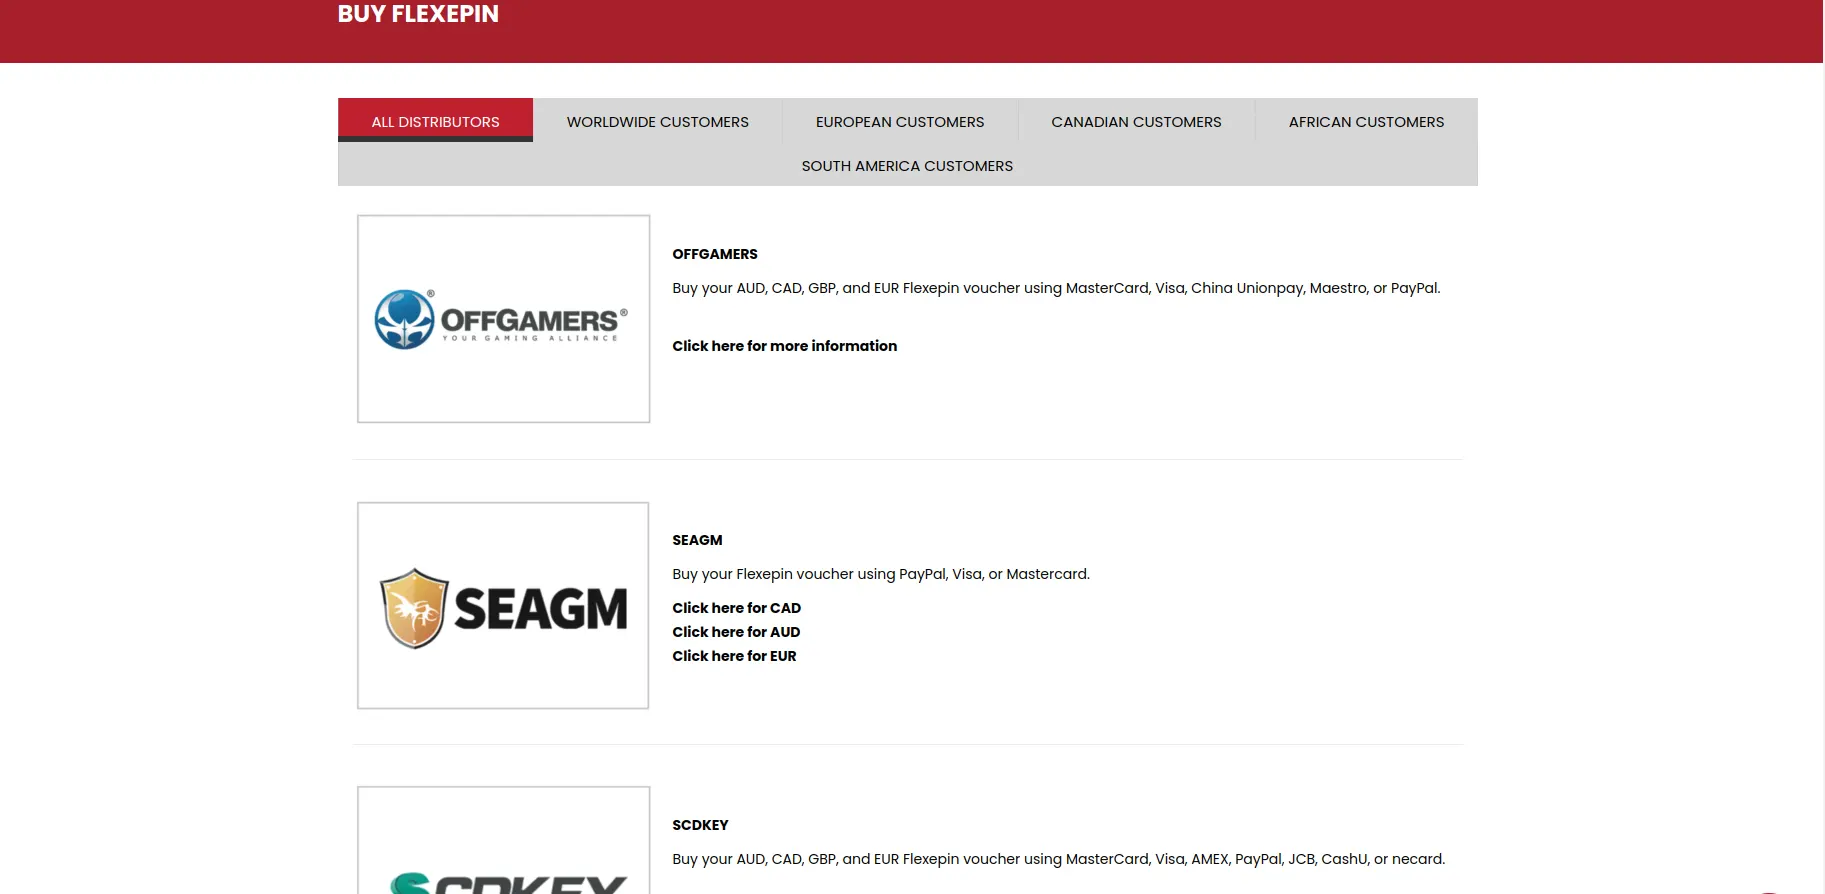Open SEAGM 'Click here for CAD' link
This screenshot has width=1825, height=894.
[736, 608]
